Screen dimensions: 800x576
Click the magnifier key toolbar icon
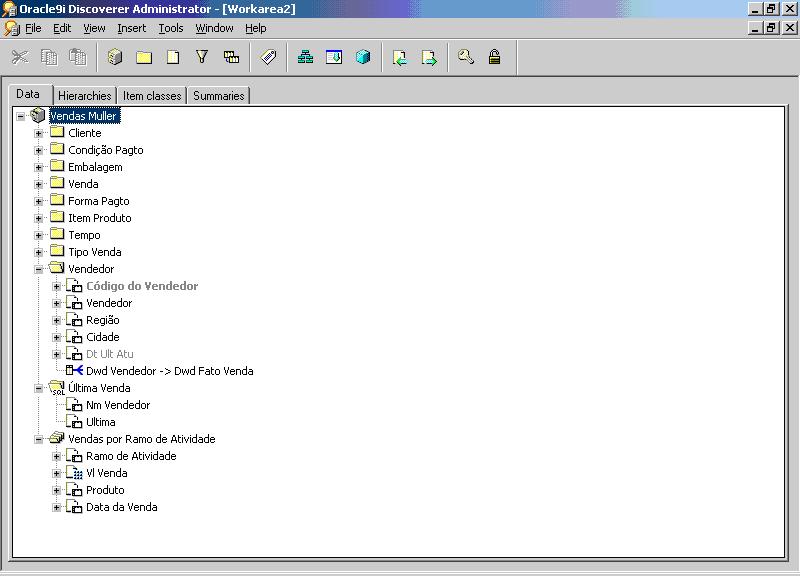click(466, 57)
